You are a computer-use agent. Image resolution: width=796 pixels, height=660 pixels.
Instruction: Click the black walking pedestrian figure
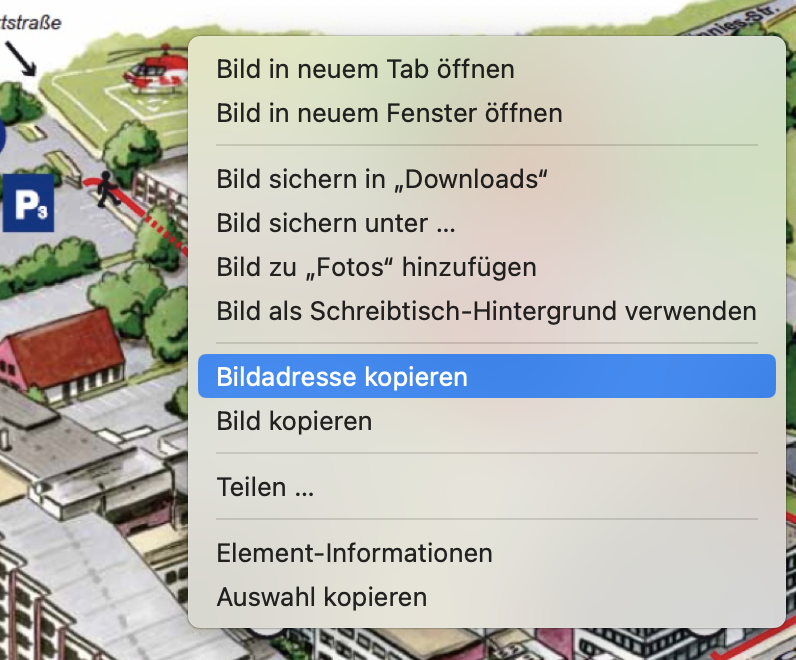click(x=108, y=189)
